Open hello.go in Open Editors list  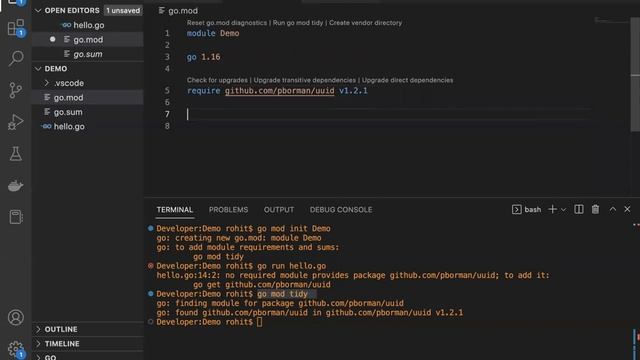pyautogui.click(x=88, y=25)
